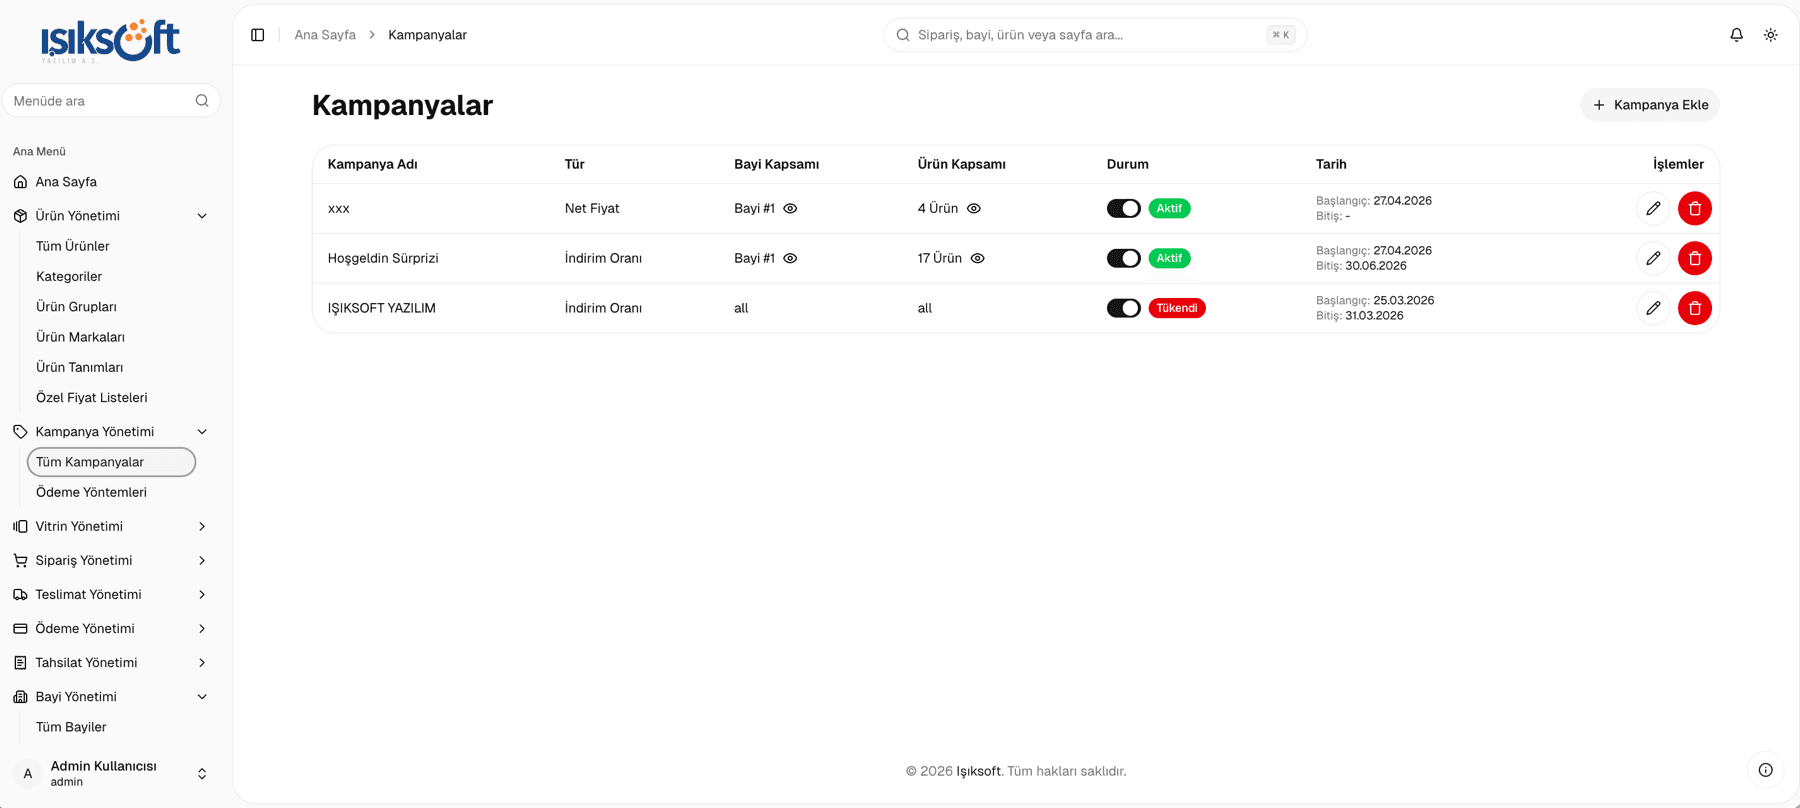Open the notifications bell
The height and width of the screenshot is (808, 1800).
point(1736,35)
